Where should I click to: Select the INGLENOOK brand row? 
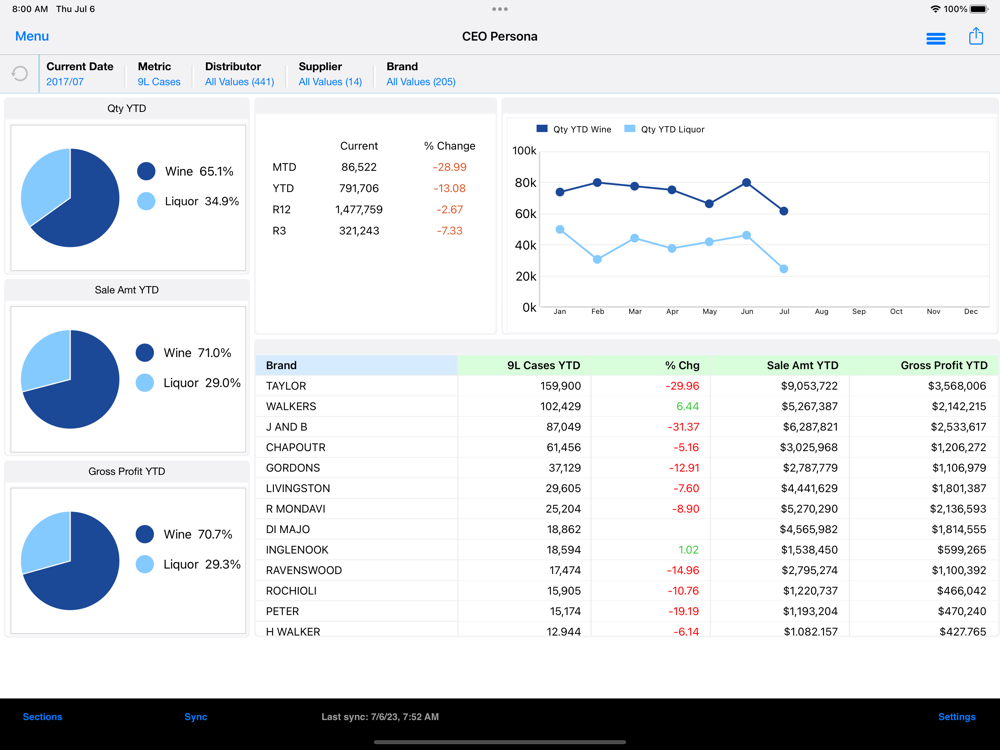click(x=627, y=550)
